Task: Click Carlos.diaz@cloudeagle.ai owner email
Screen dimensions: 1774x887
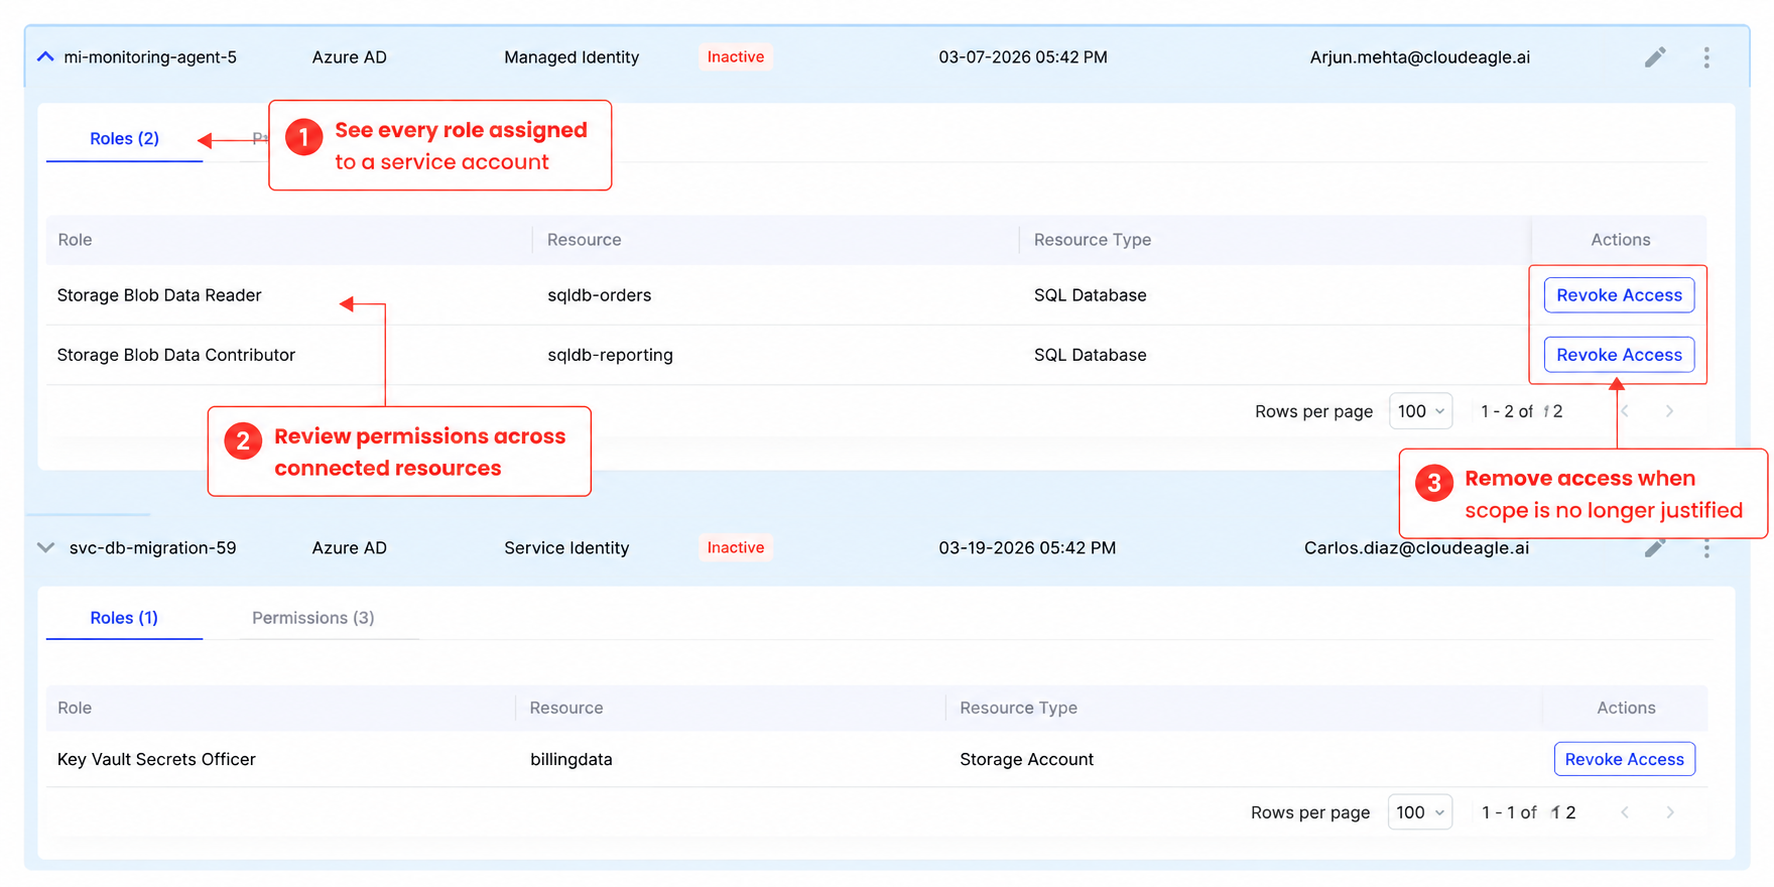Action: (x=1416, y=547)
